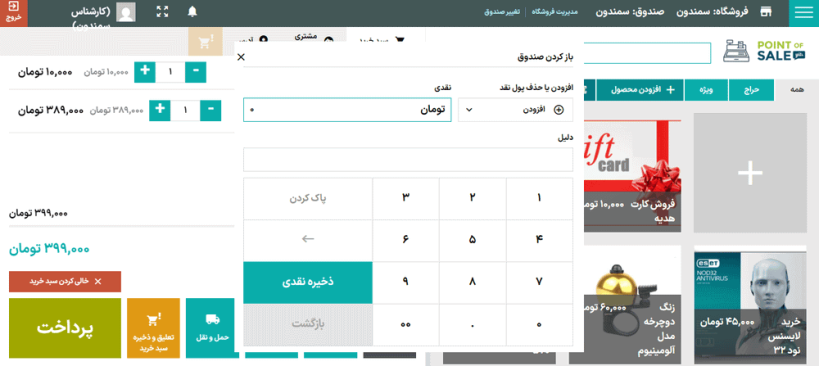This screenshot has width=819, height=366.
Task: Tap keypad digit ۹
Action: tap(406, 282)
